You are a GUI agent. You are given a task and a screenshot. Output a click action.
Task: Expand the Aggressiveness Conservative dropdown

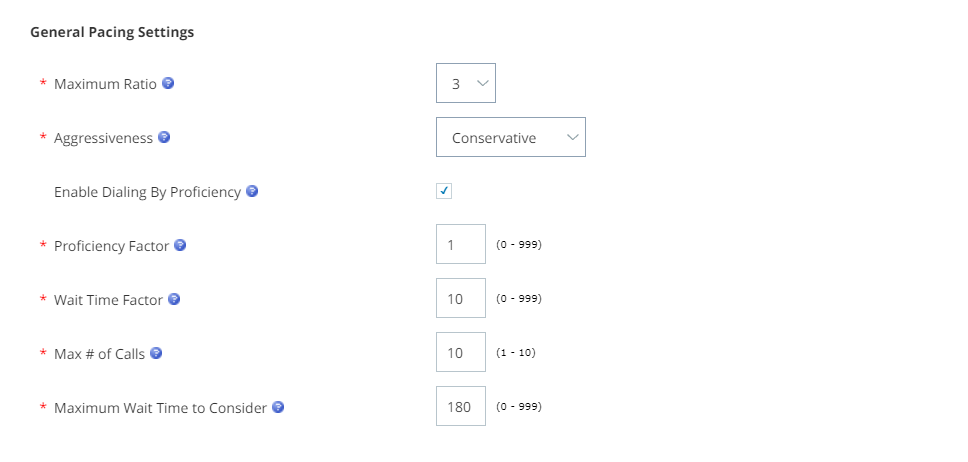tap(511, 137)
